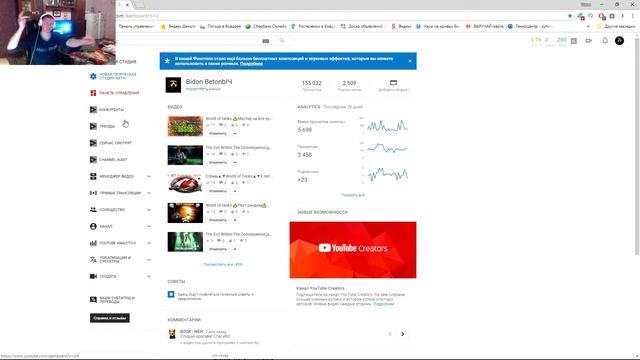Go to next new features card arrow

(403, 334)
